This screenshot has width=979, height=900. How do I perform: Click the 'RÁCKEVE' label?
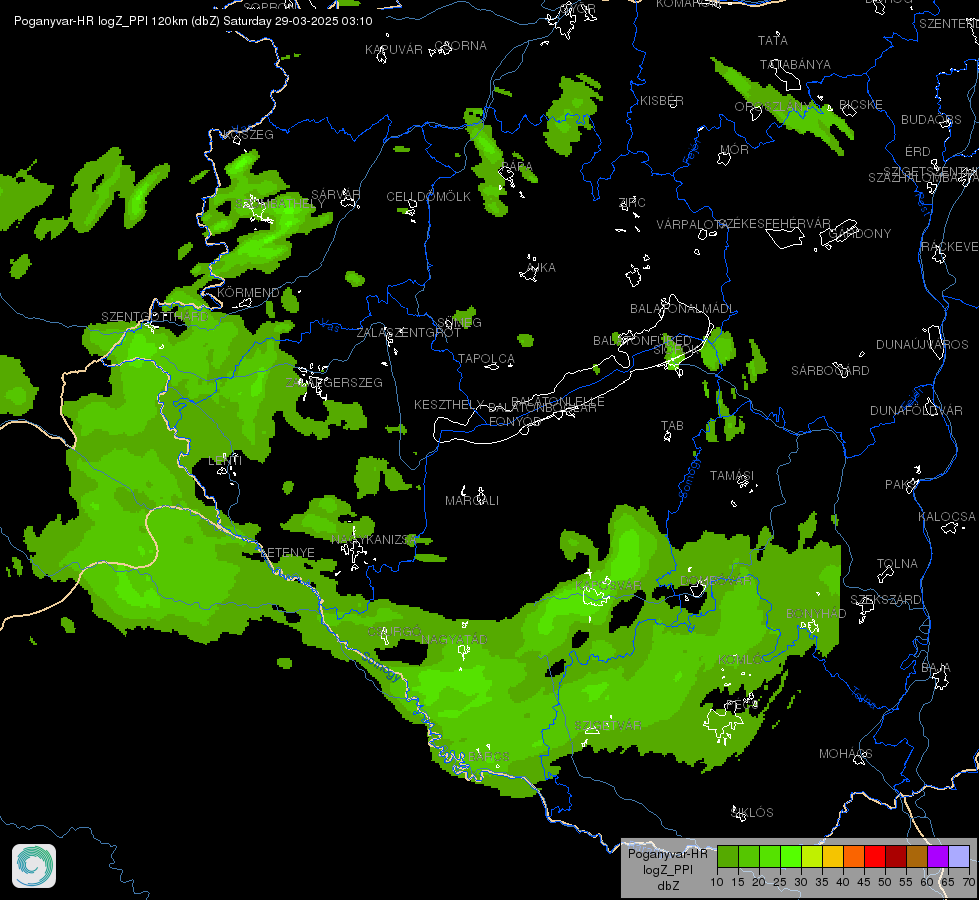(950, 247)
